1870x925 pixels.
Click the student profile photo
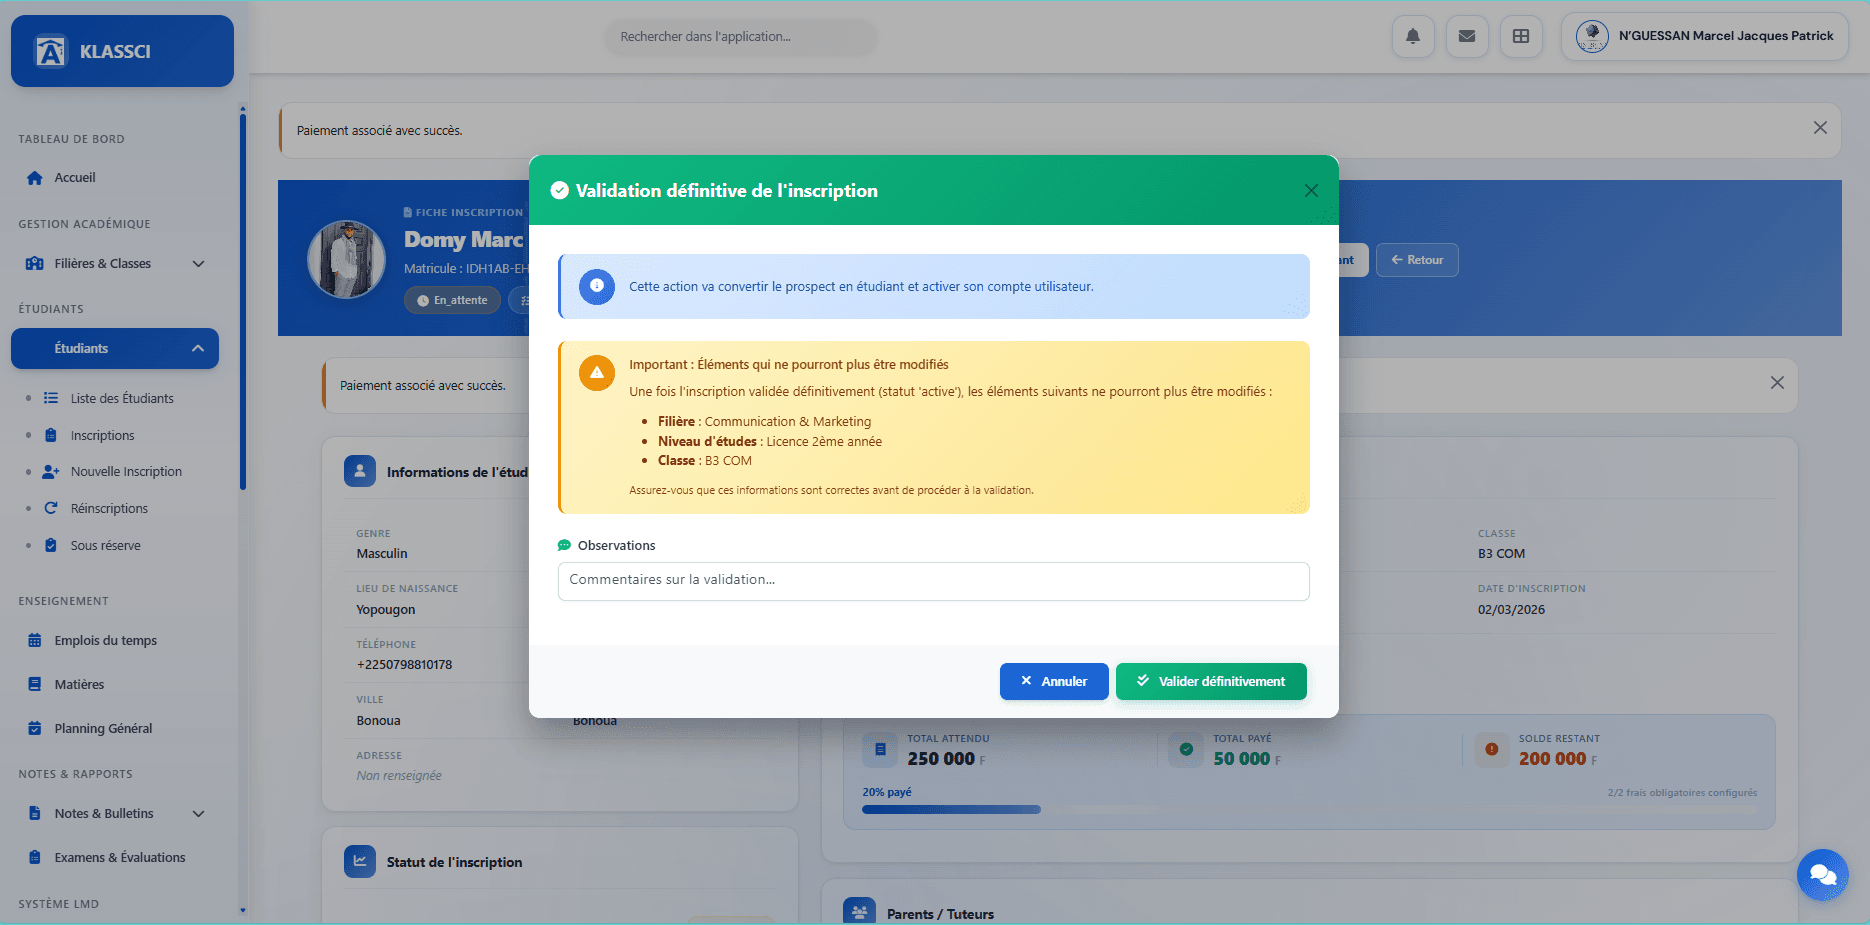pyautogui.click(x=346, y=260)
